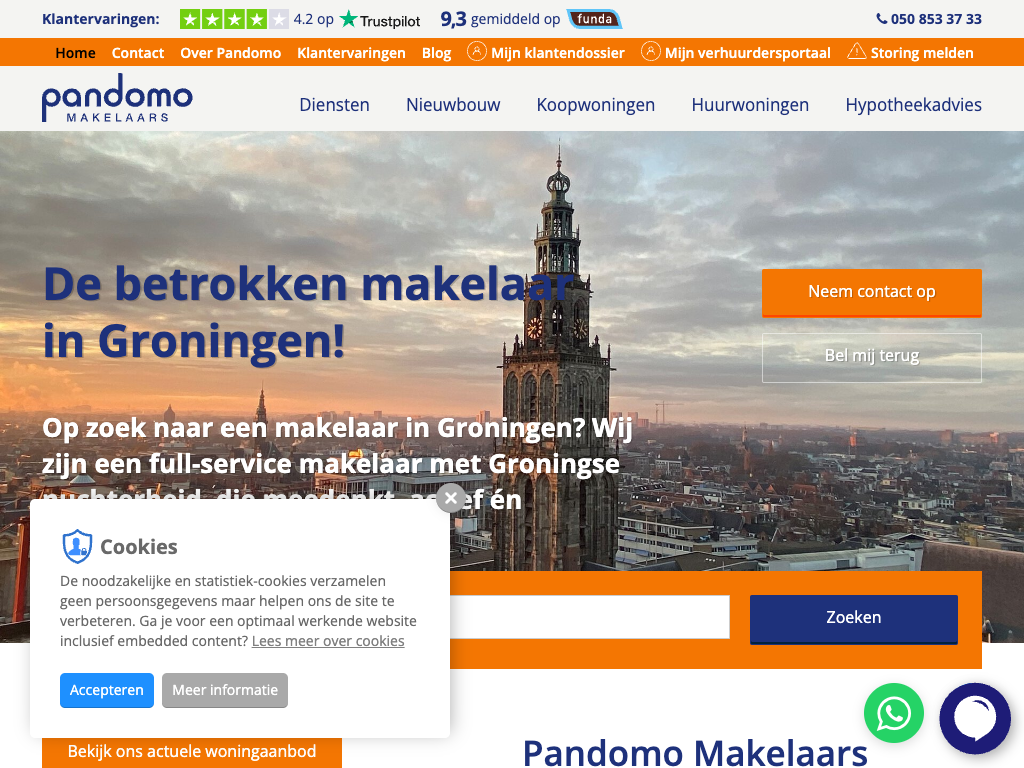The height and width of the screenshot is (768, 1024).
Task: Click the Pandomo Makelaars logo
Action: pyautogui.click(x=117, y=99)
